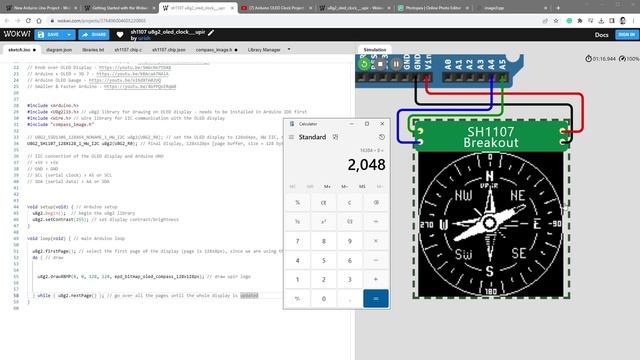Screen dimensions: 640x360
Task: Click the simulation timer icon
Action: click(x=588, y=59)
